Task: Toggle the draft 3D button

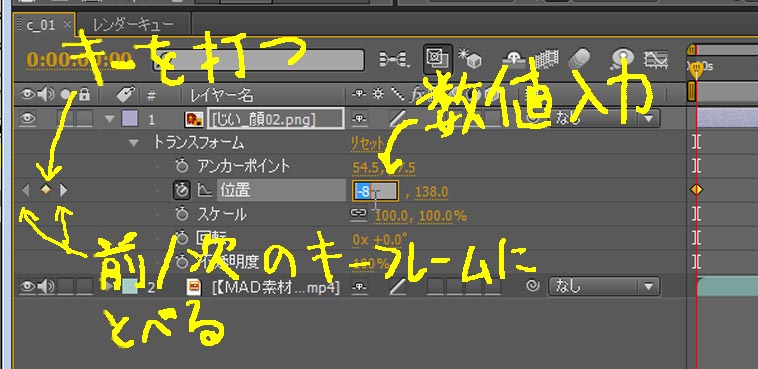Action: click(469, 59)
